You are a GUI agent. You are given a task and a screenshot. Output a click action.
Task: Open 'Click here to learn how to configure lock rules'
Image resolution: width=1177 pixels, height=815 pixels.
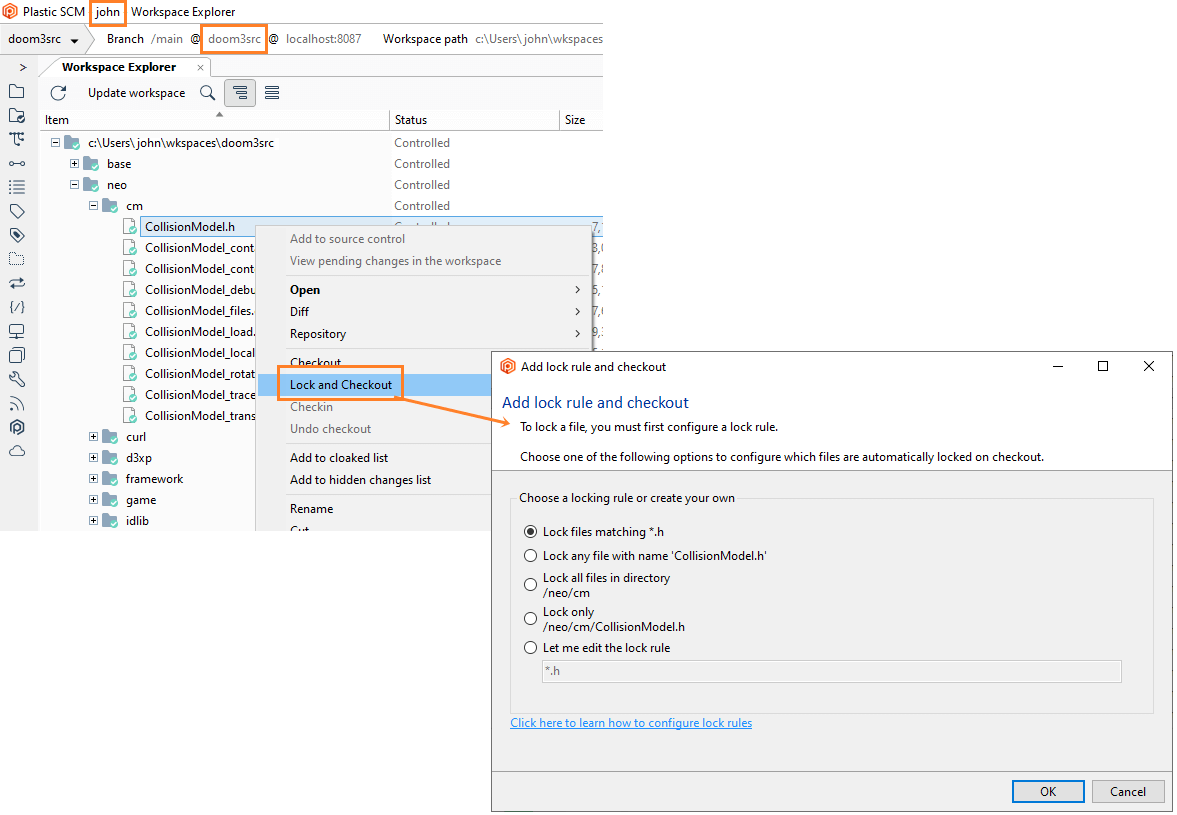(x=631, y=723)
